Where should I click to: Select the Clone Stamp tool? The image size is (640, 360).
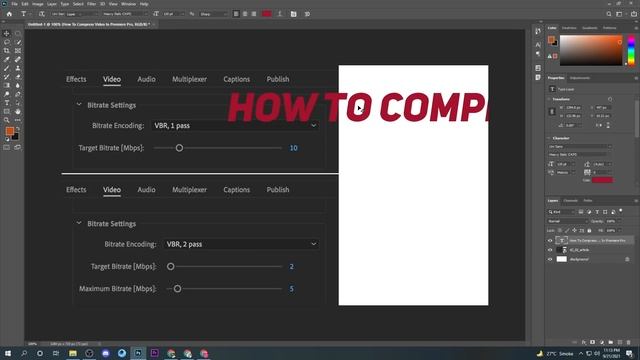pos(18,68)
